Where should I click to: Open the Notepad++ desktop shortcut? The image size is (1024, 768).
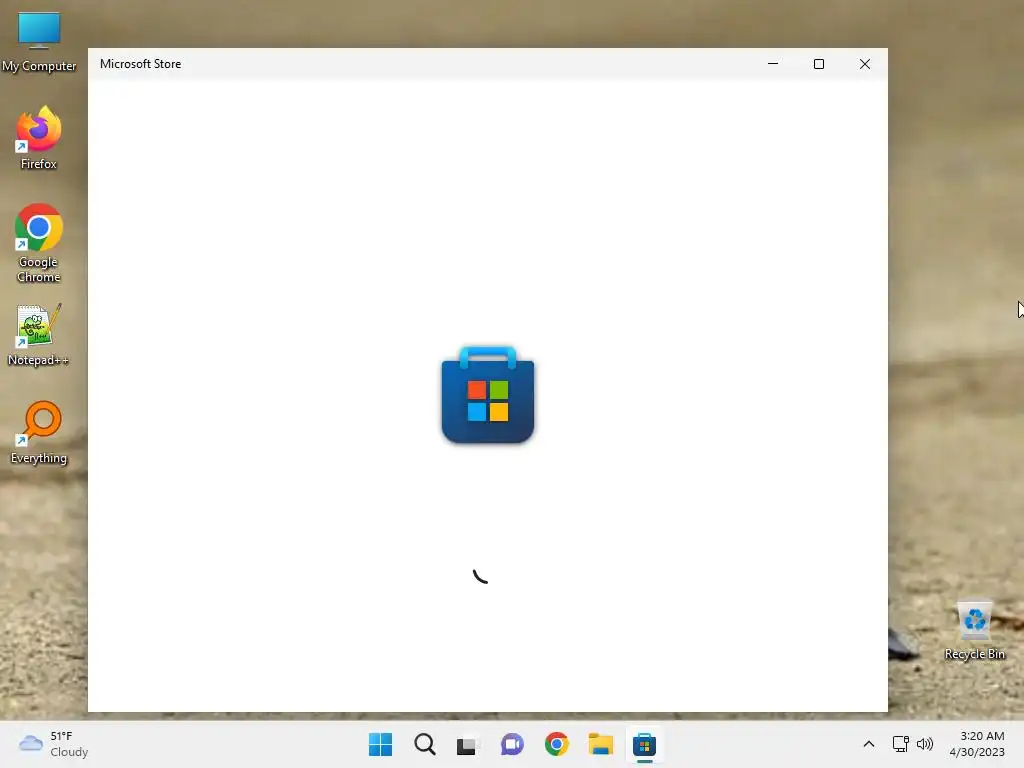[x=39, y=334]
